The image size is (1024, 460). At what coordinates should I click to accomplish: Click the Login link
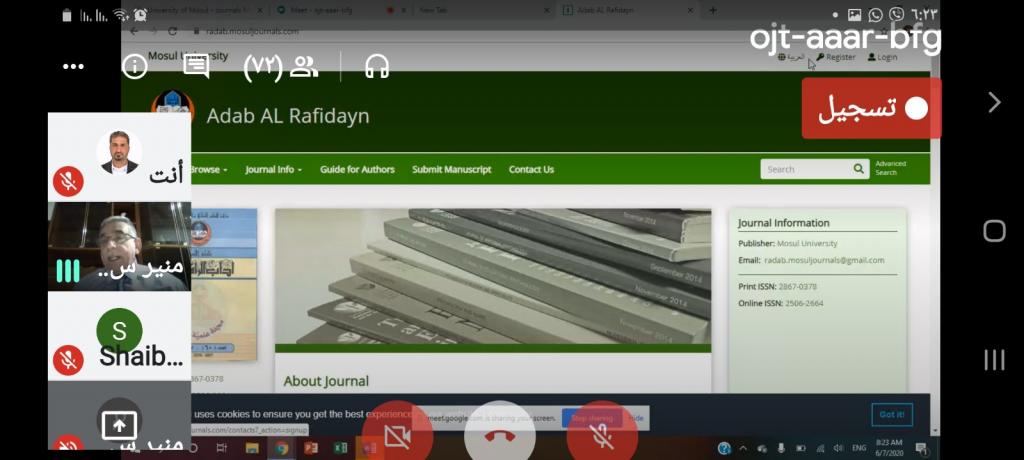(883, 57)
